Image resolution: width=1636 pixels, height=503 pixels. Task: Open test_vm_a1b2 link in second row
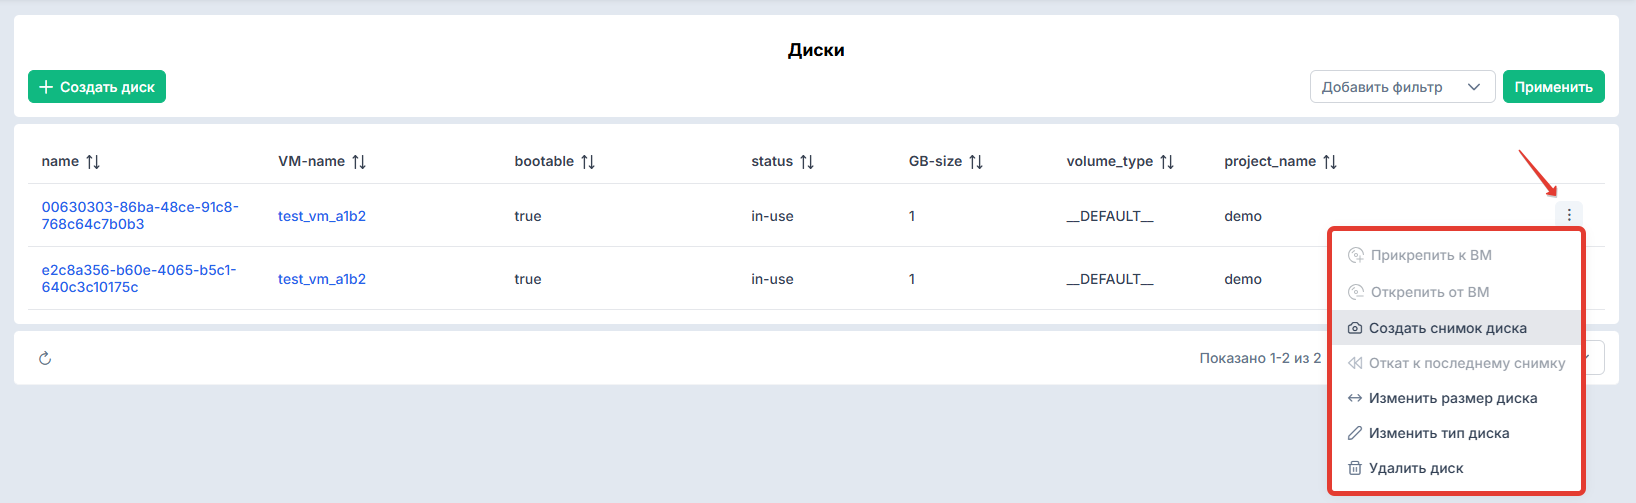click(x=322, y=279)
